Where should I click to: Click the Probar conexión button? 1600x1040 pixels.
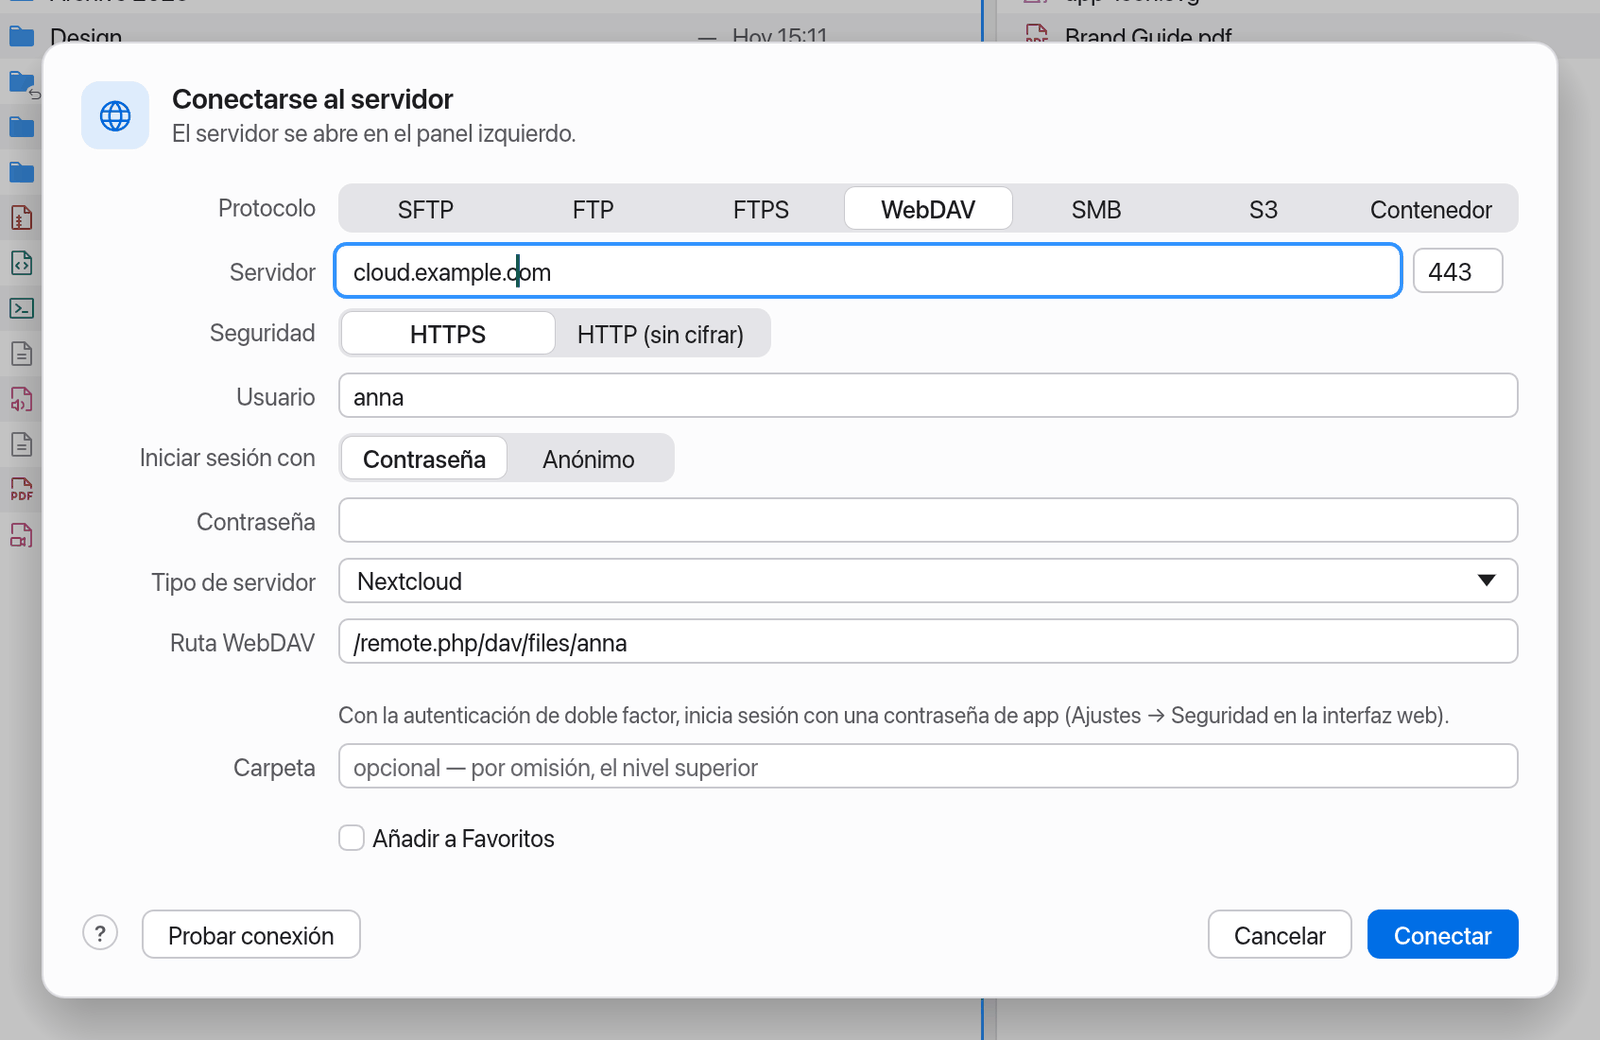pyautogui.click(x=251, y=934)
